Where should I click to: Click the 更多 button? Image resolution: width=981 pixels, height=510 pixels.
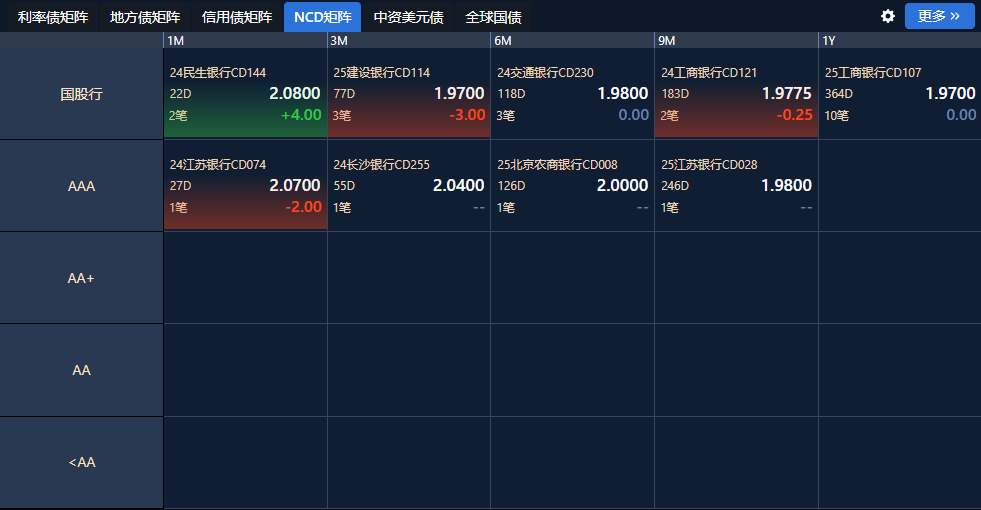coord(939,16)
